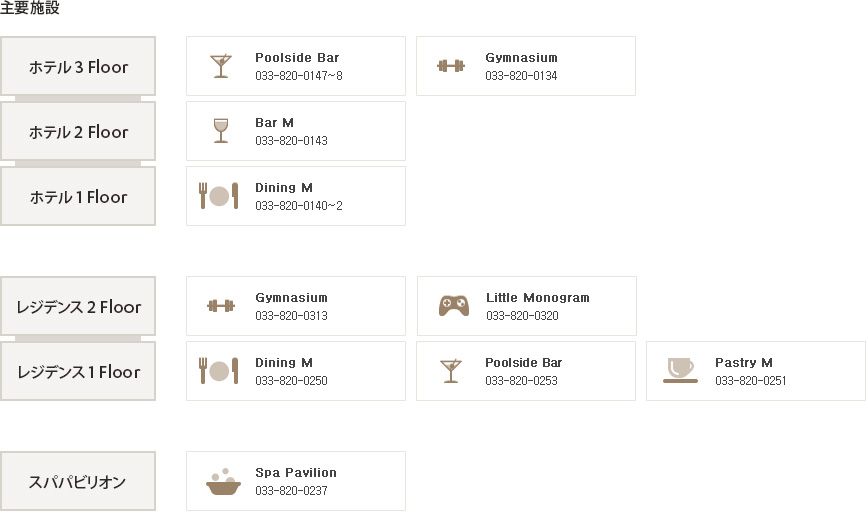This screenshot has width=866, height=531.
Task: Click the coffee cup icon for Pastry M
Action: [x=680, y=370]
